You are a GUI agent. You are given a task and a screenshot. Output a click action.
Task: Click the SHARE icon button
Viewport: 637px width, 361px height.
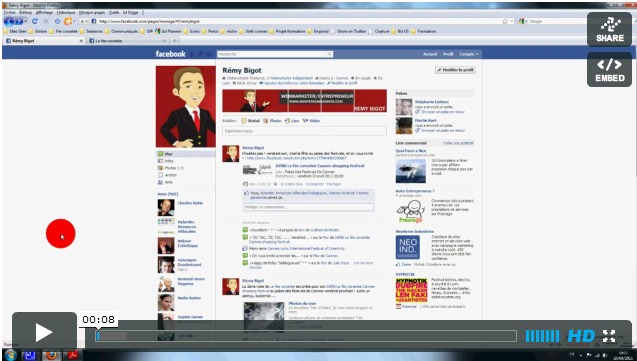[x=609, y=30]
